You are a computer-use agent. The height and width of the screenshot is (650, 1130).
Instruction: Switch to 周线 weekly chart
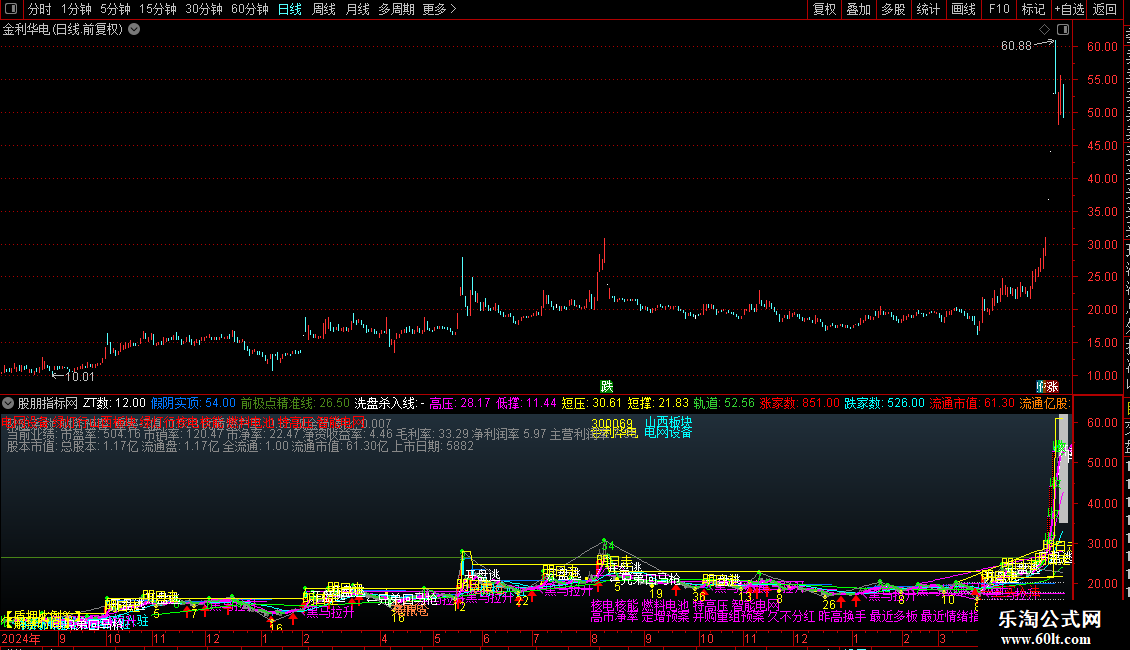pos(324,9)
